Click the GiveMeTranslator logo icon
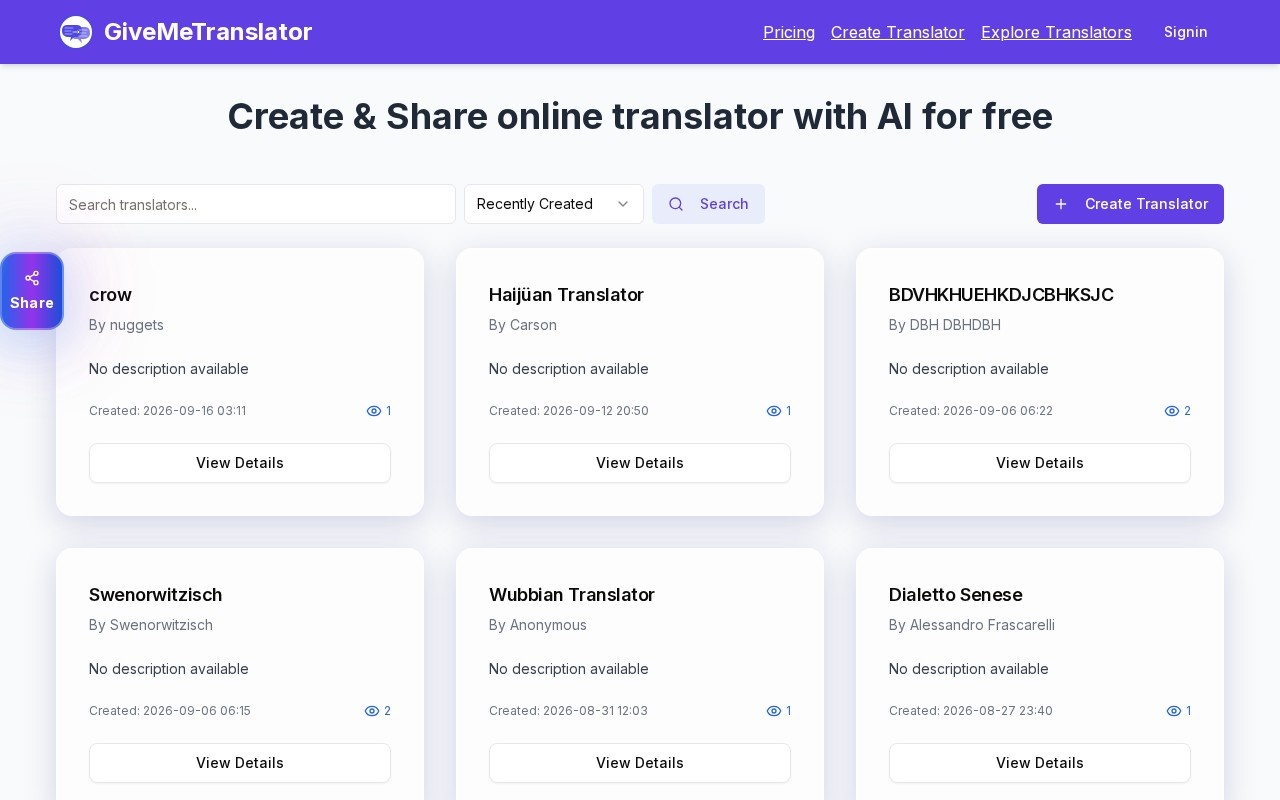Viewport: 1280px width, 800px height. (x=76, y=32)
